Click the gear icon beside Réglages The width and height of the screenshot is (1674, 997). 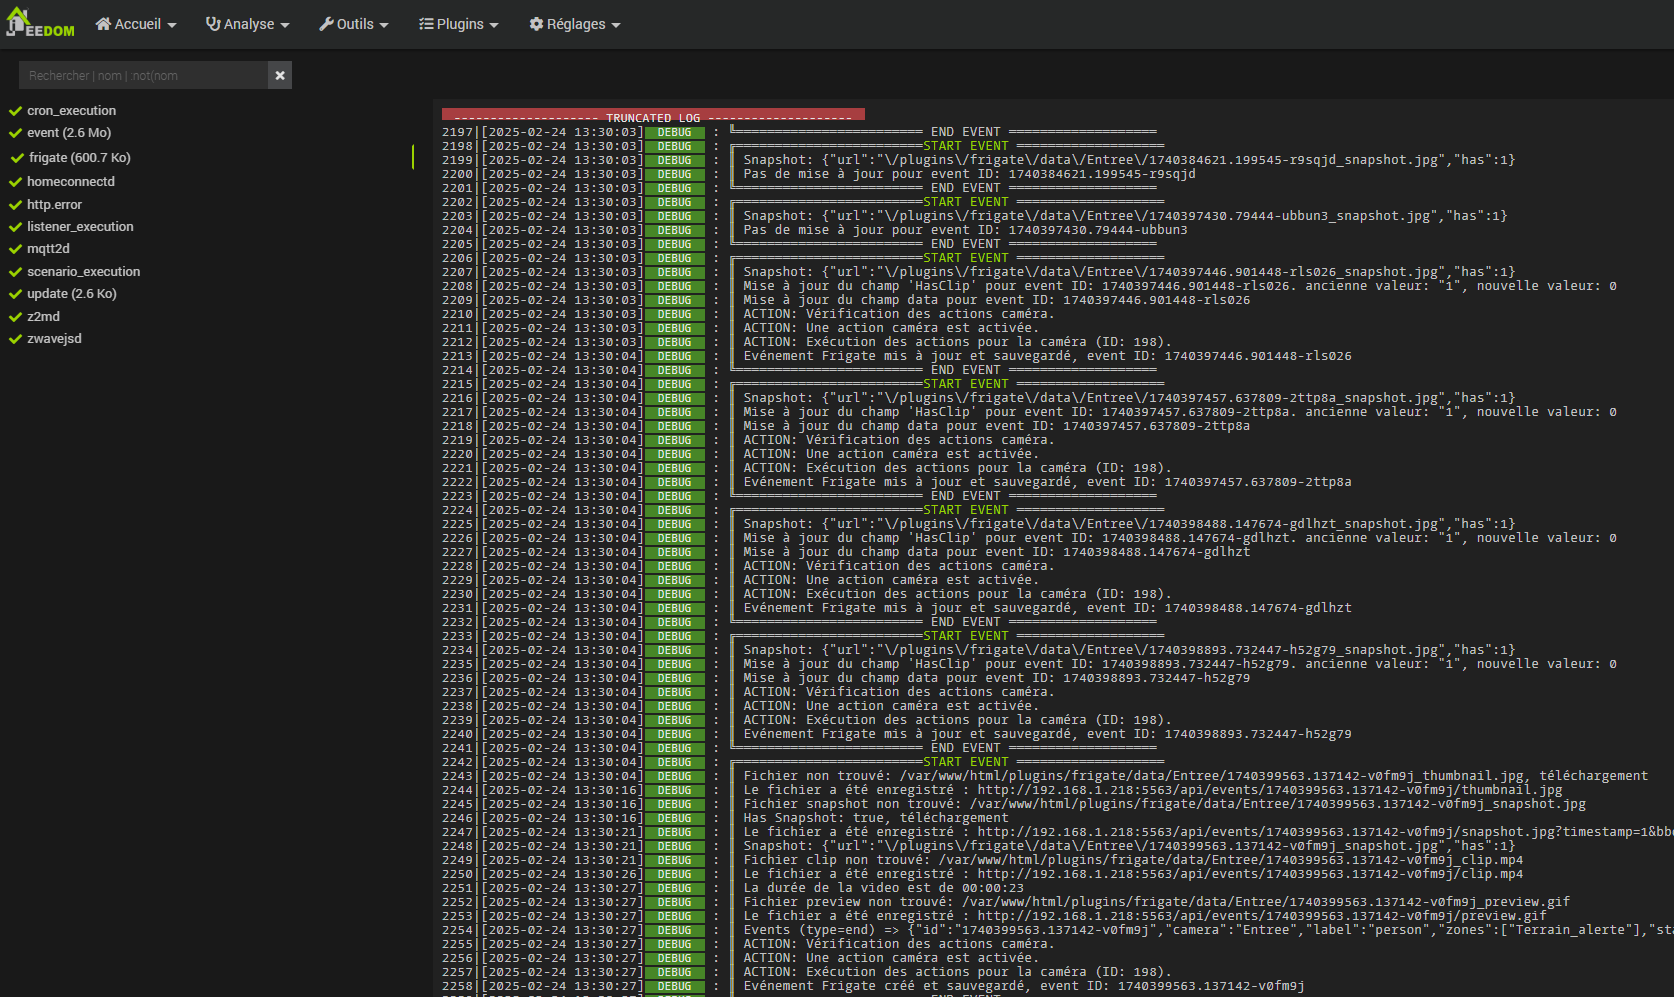[x=536, y=24]
